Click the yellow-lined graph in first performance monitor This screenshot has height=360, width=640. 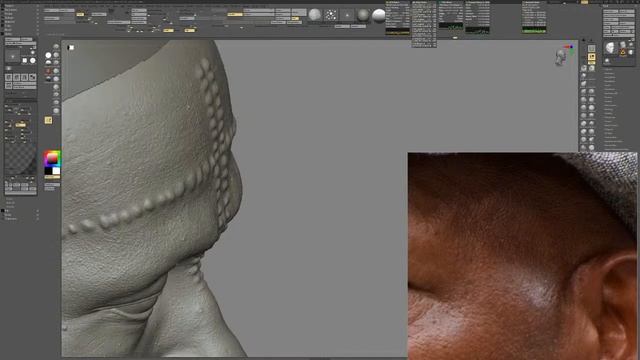click(398, 32)
